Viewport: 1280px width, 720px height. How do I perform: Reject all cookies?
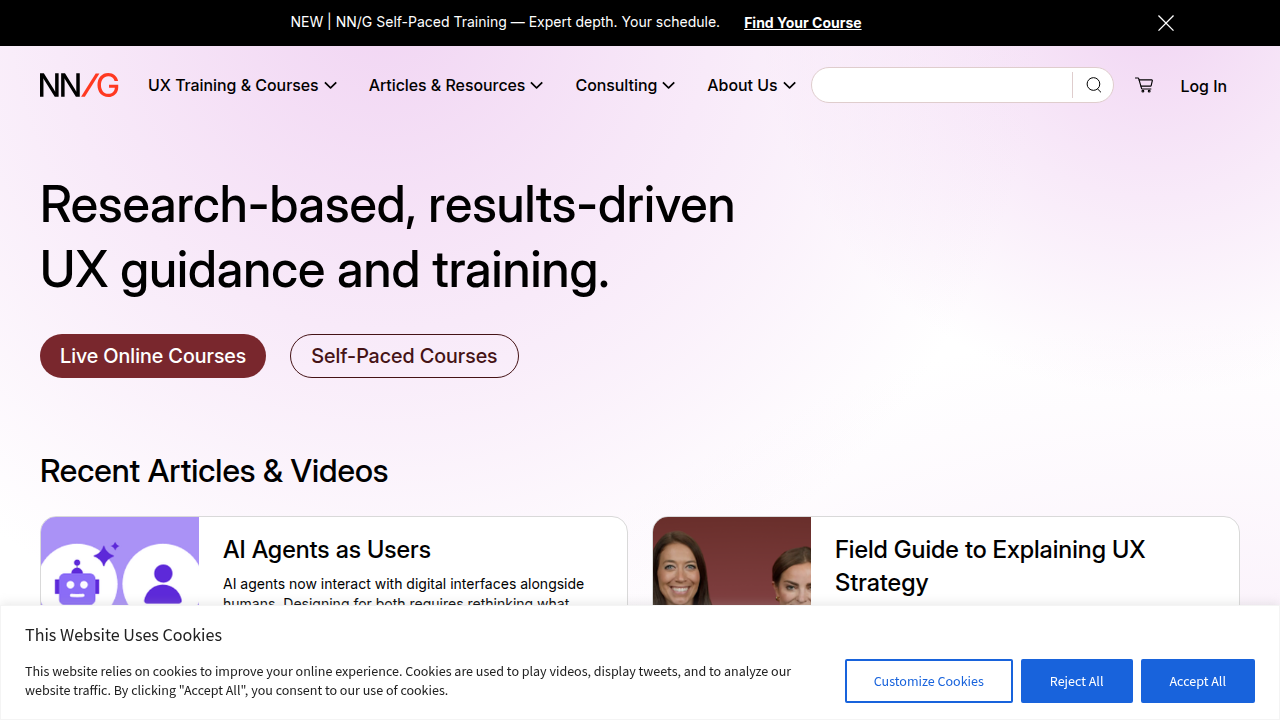(1076, 681)
